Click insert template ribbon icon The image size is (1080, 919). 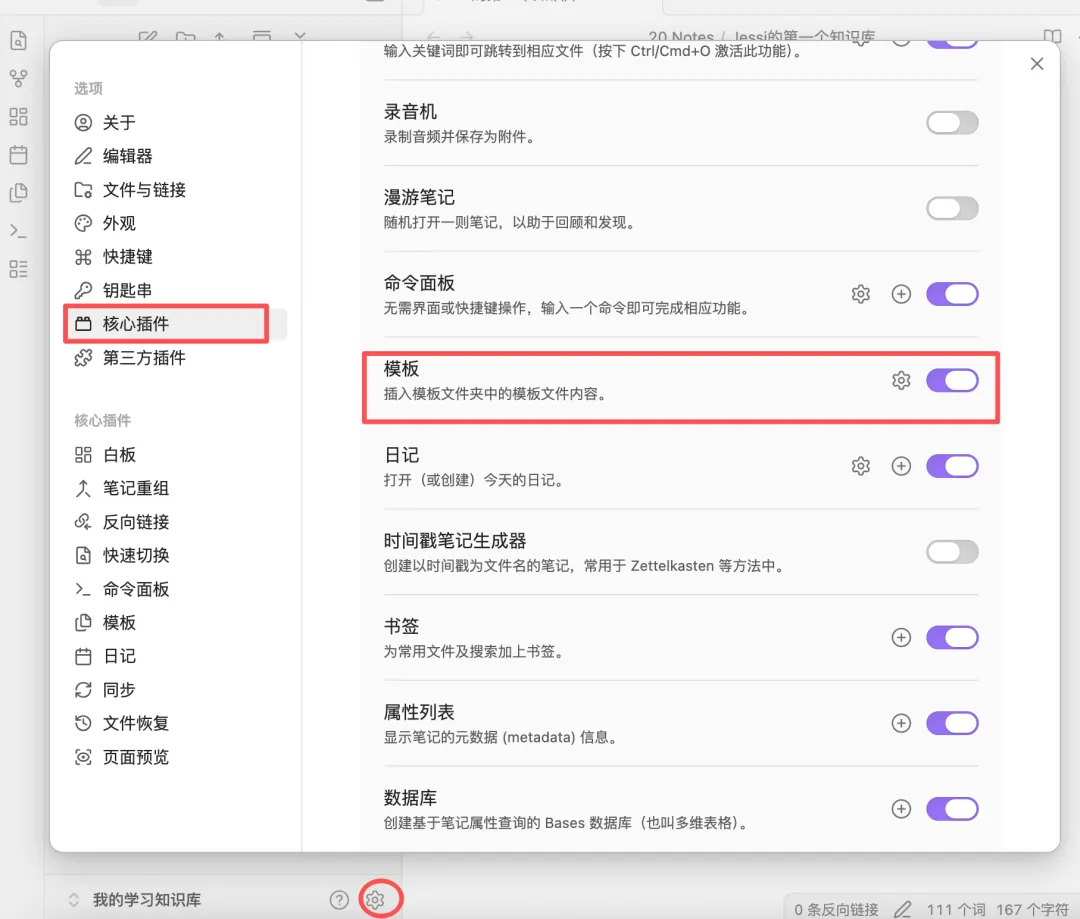(x=19, y=192)
